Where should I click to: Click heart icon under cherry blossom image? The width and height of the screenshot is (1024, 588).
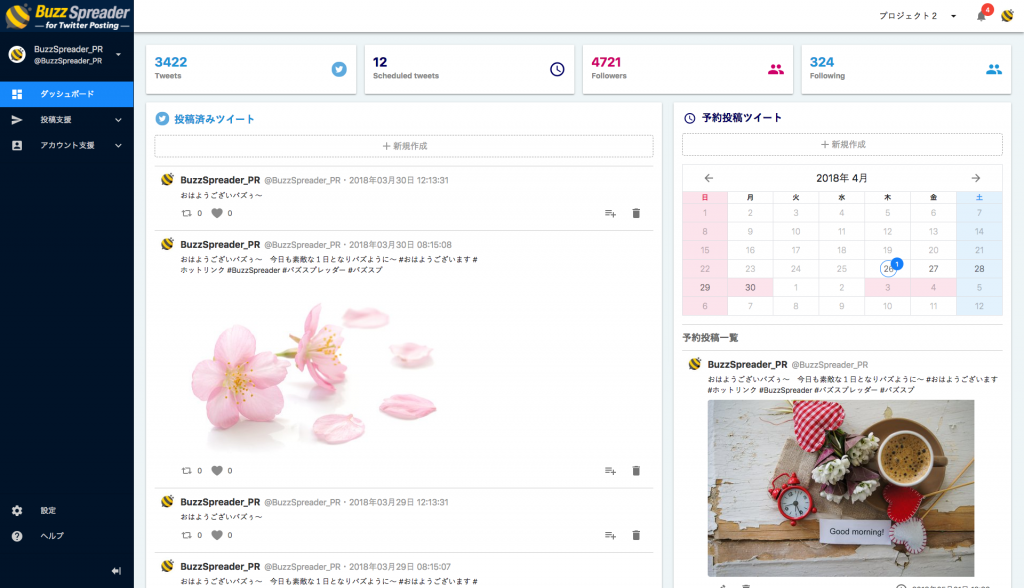click(217, 470)
